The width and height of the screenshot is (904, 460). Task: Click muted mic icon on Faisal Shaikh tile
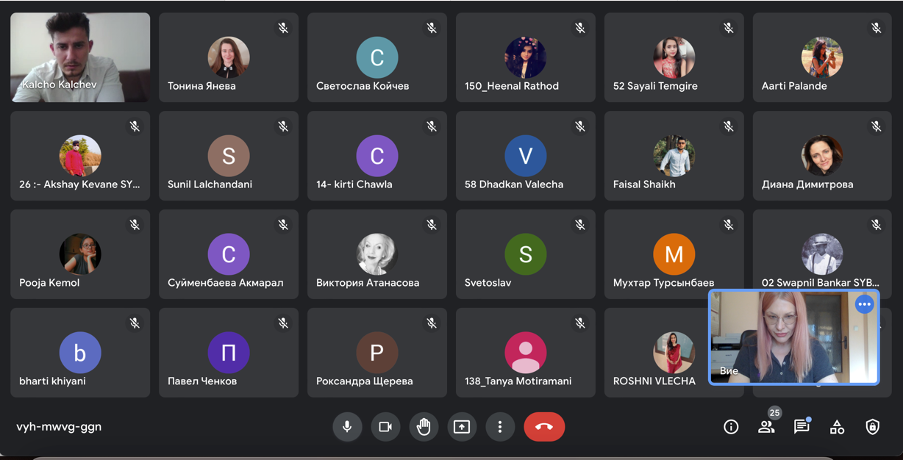(x=729, y=126)
